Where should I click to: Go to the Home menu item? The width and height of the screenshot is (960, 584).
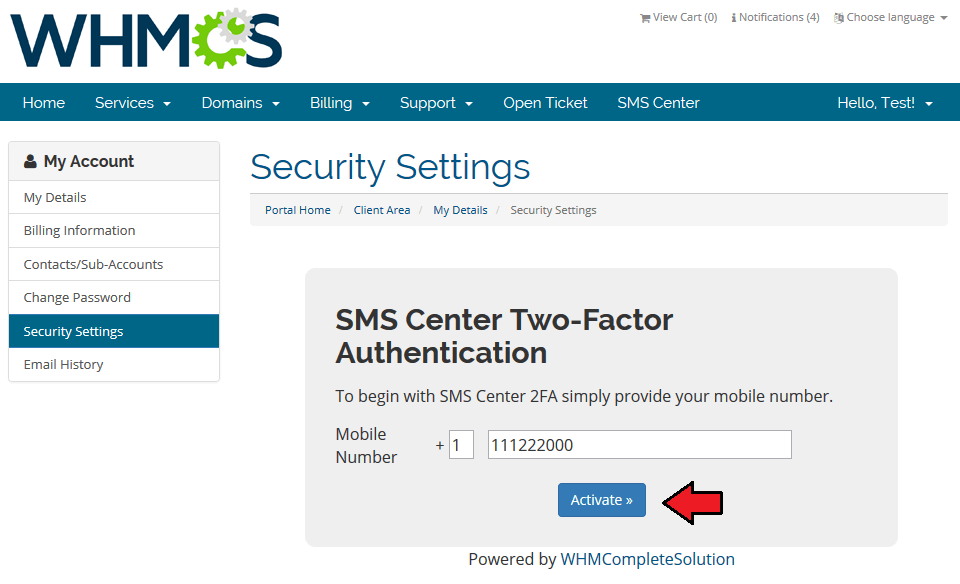click(43, 102)
